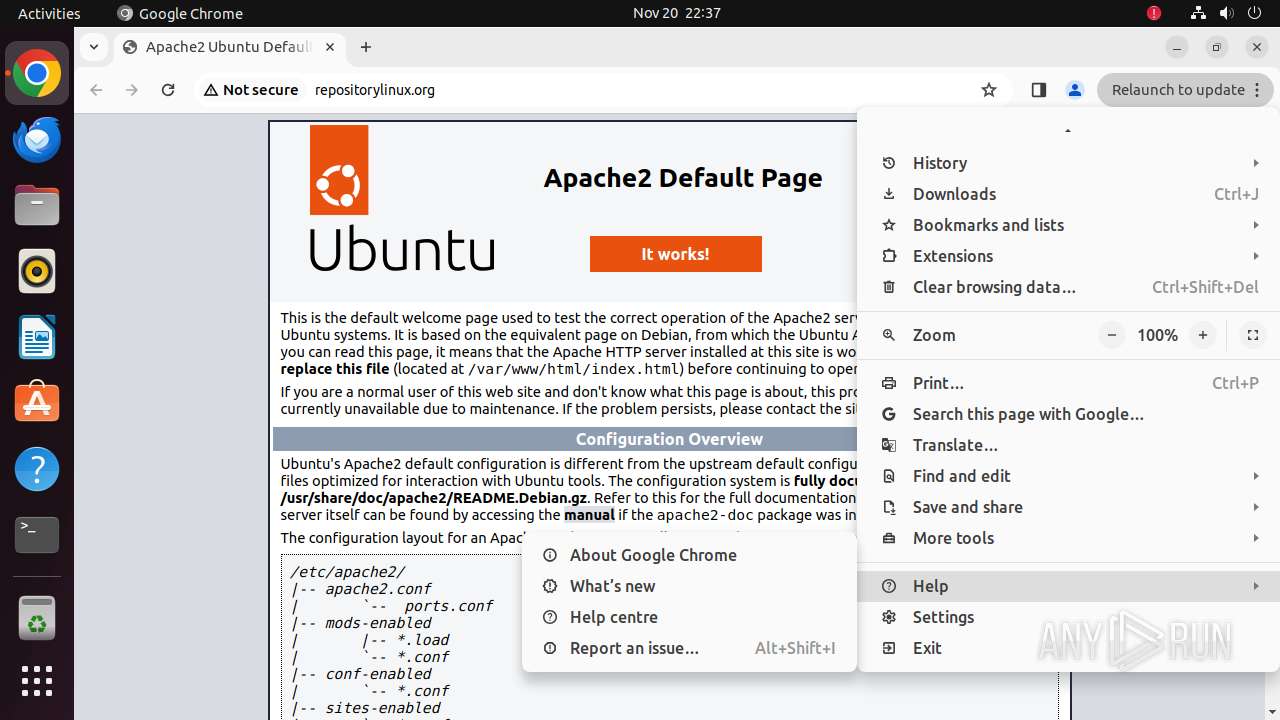This screenshot has width=1280, height=720.
Task: Click Google Chrome icon in dock
Action: 37,74
